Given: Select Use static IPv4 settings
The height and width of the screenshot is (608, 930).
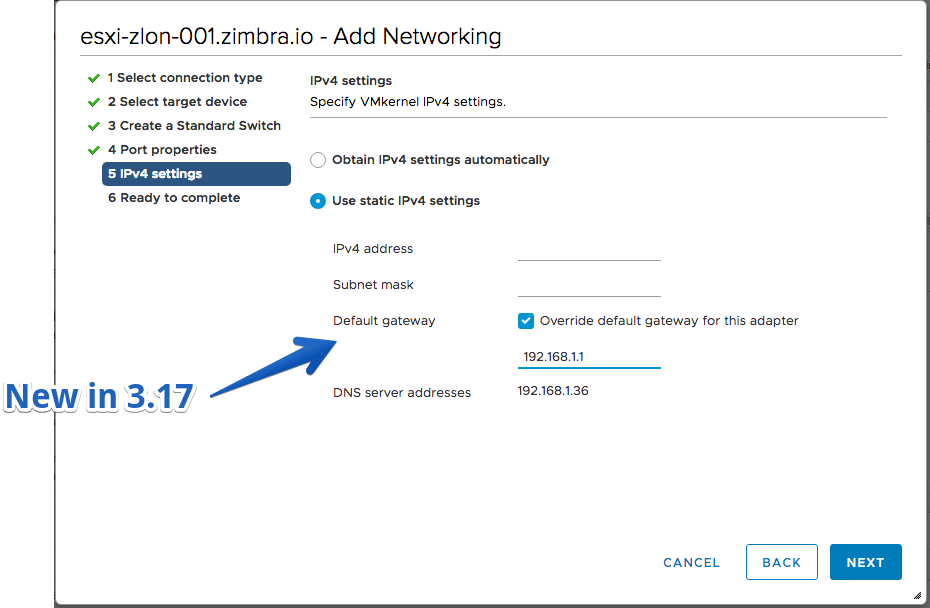Looking at the screenshot, I should pyautogui.click(x=318, y=201).
